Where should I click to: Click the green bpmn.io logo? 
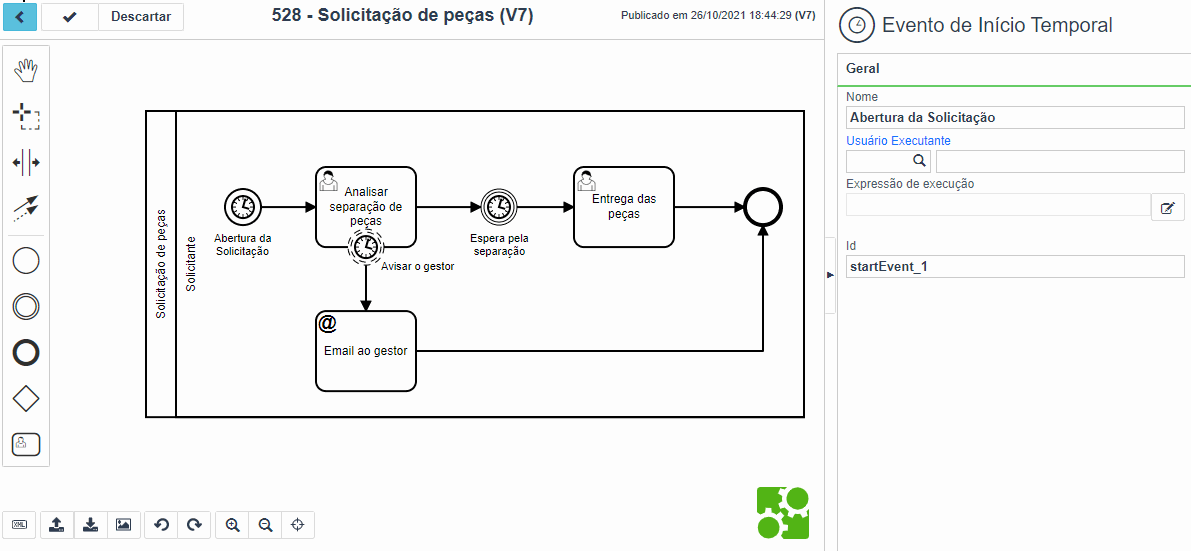tap(783, 514)
